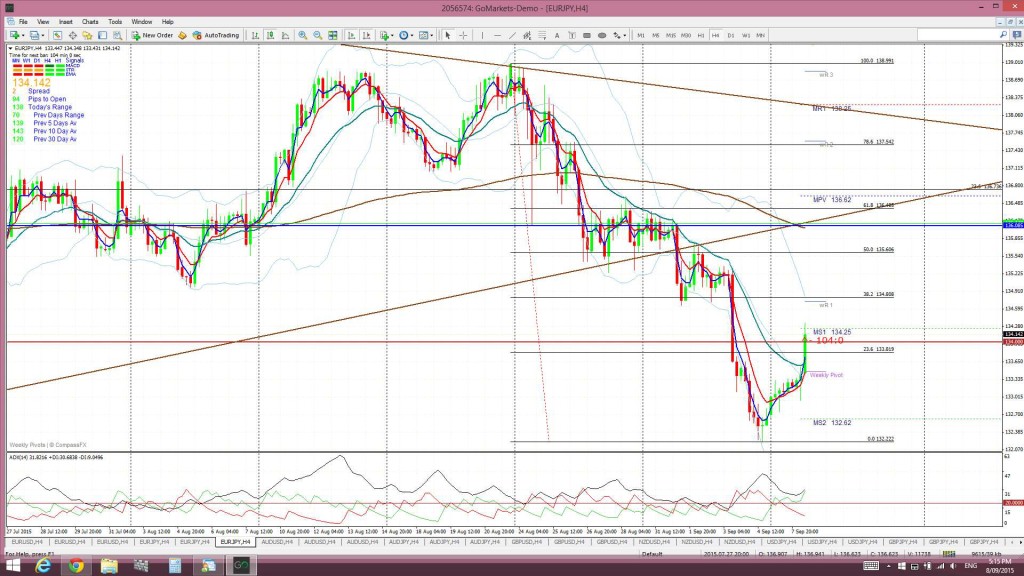Image resolution: width=1024 pixels, height=576 pixels.
Task: Toggle AutoTrading on or off
Action: (216, 35)
